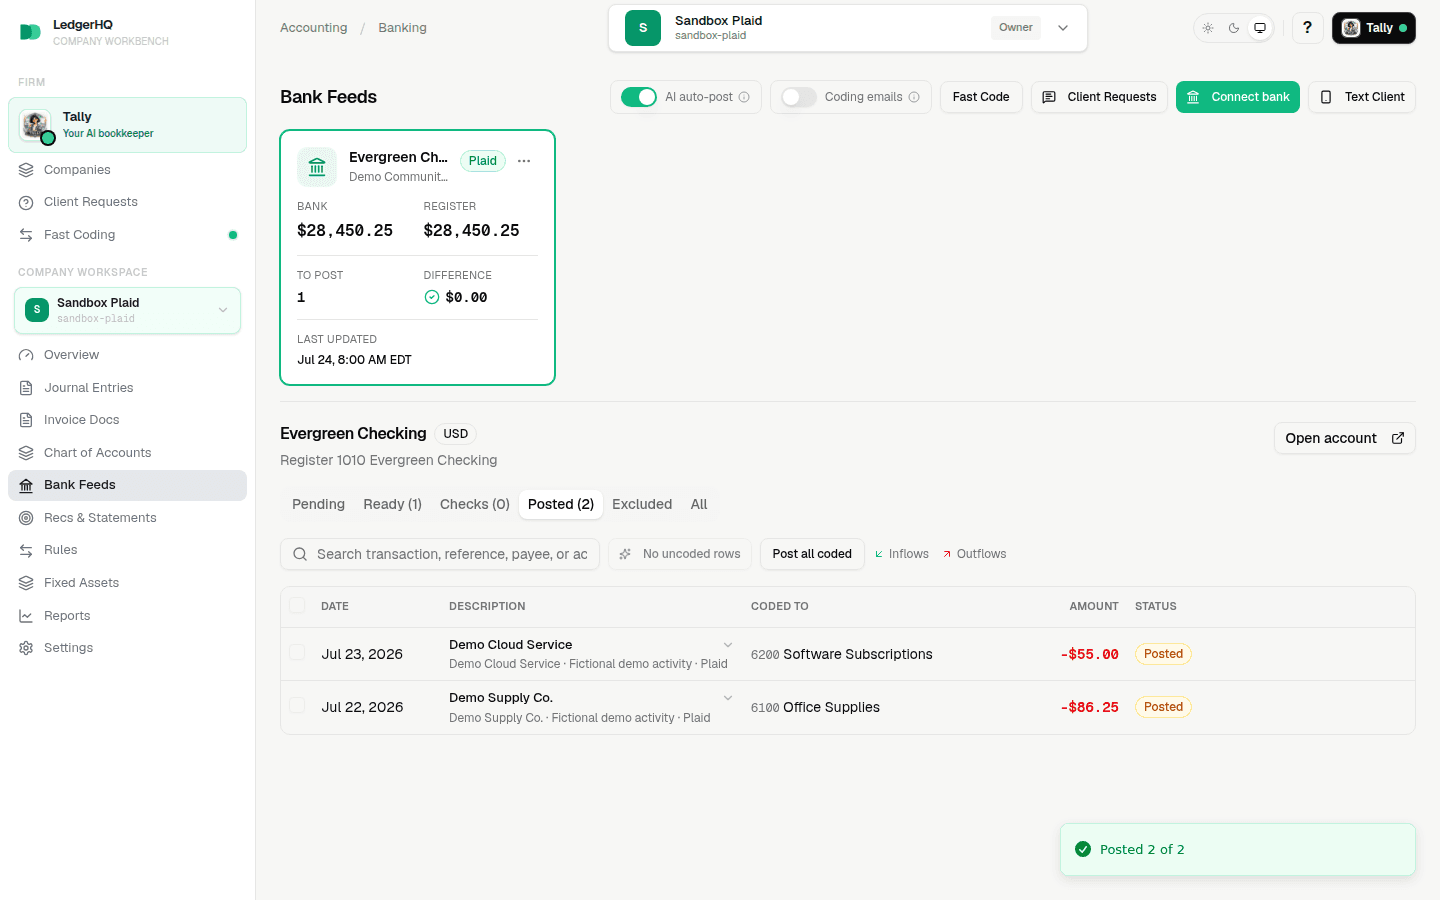Image resolution: width=1440 pixels, height=900 pixels.
Task: Check the select-all header checkbox
Action: (297, 605)
